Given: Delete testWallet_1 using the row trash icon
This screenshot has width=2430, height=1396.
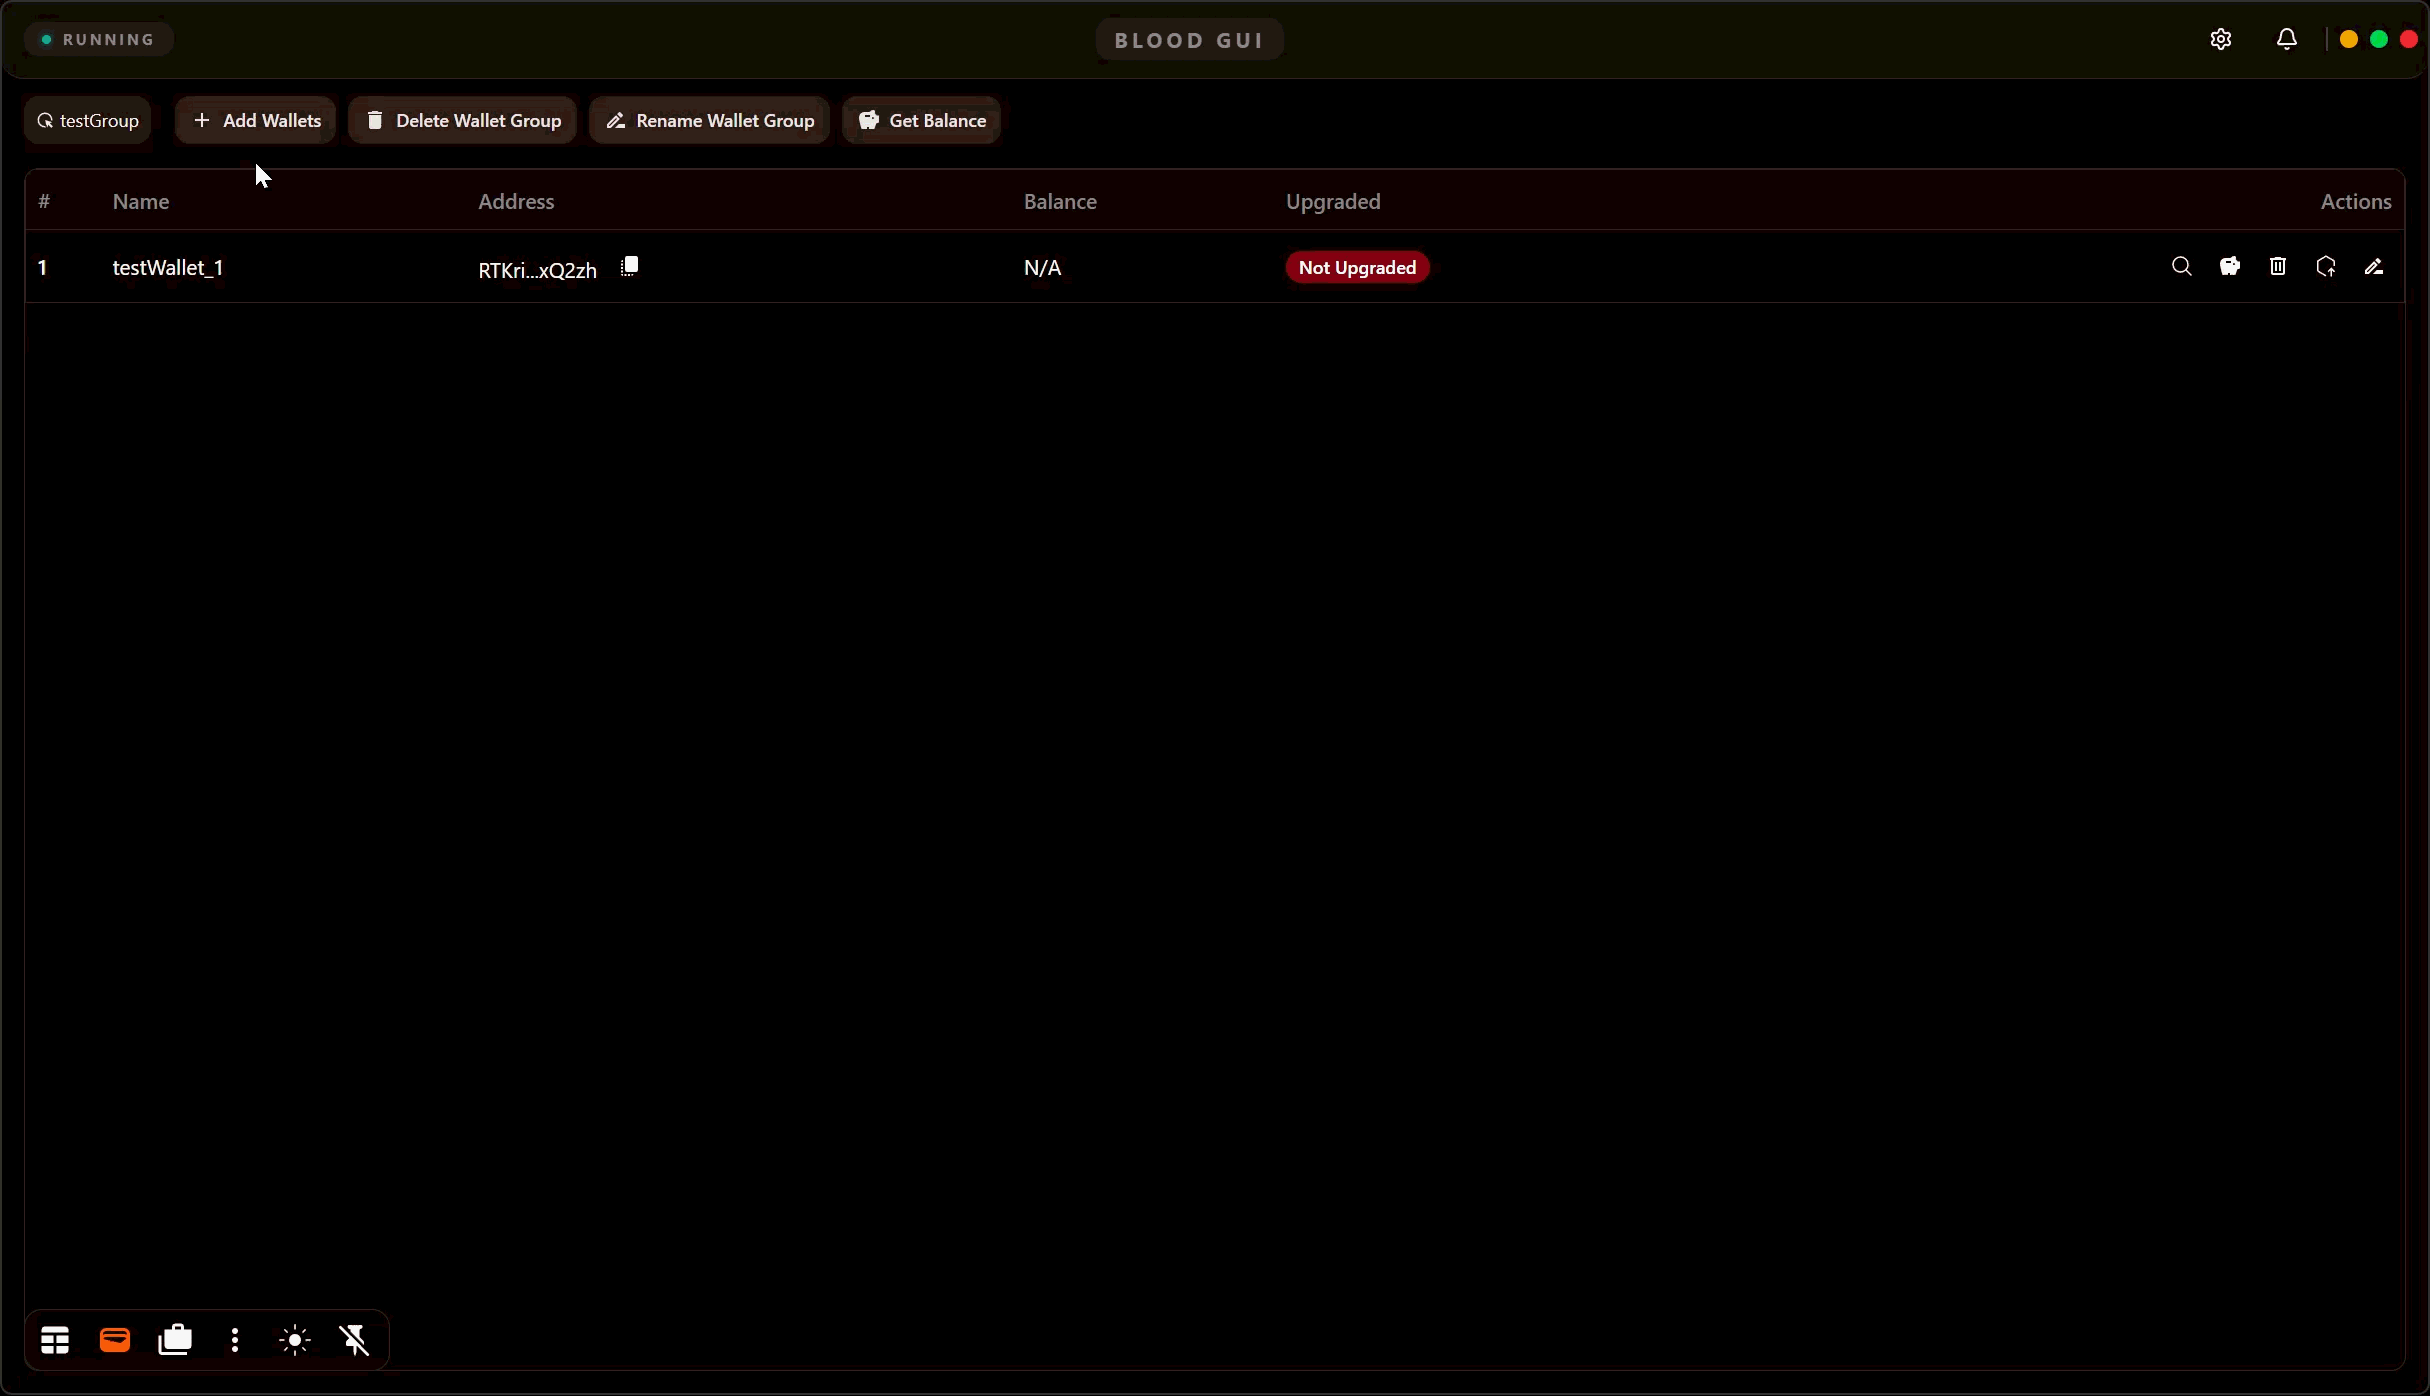Looking at the screenshot, I should click(2277, 267).
